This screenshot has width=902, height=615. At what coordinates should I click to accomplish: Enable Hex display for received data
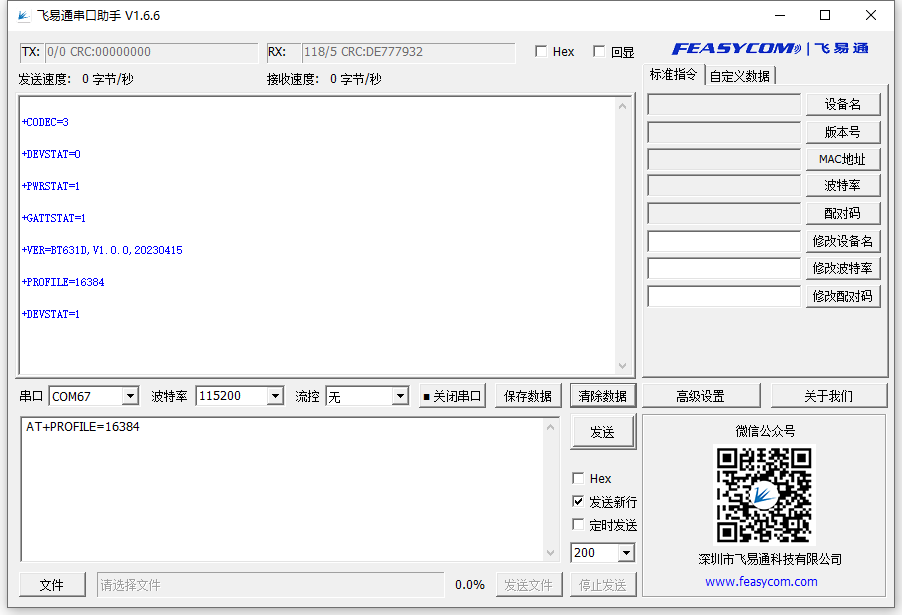tap(540, 51)
